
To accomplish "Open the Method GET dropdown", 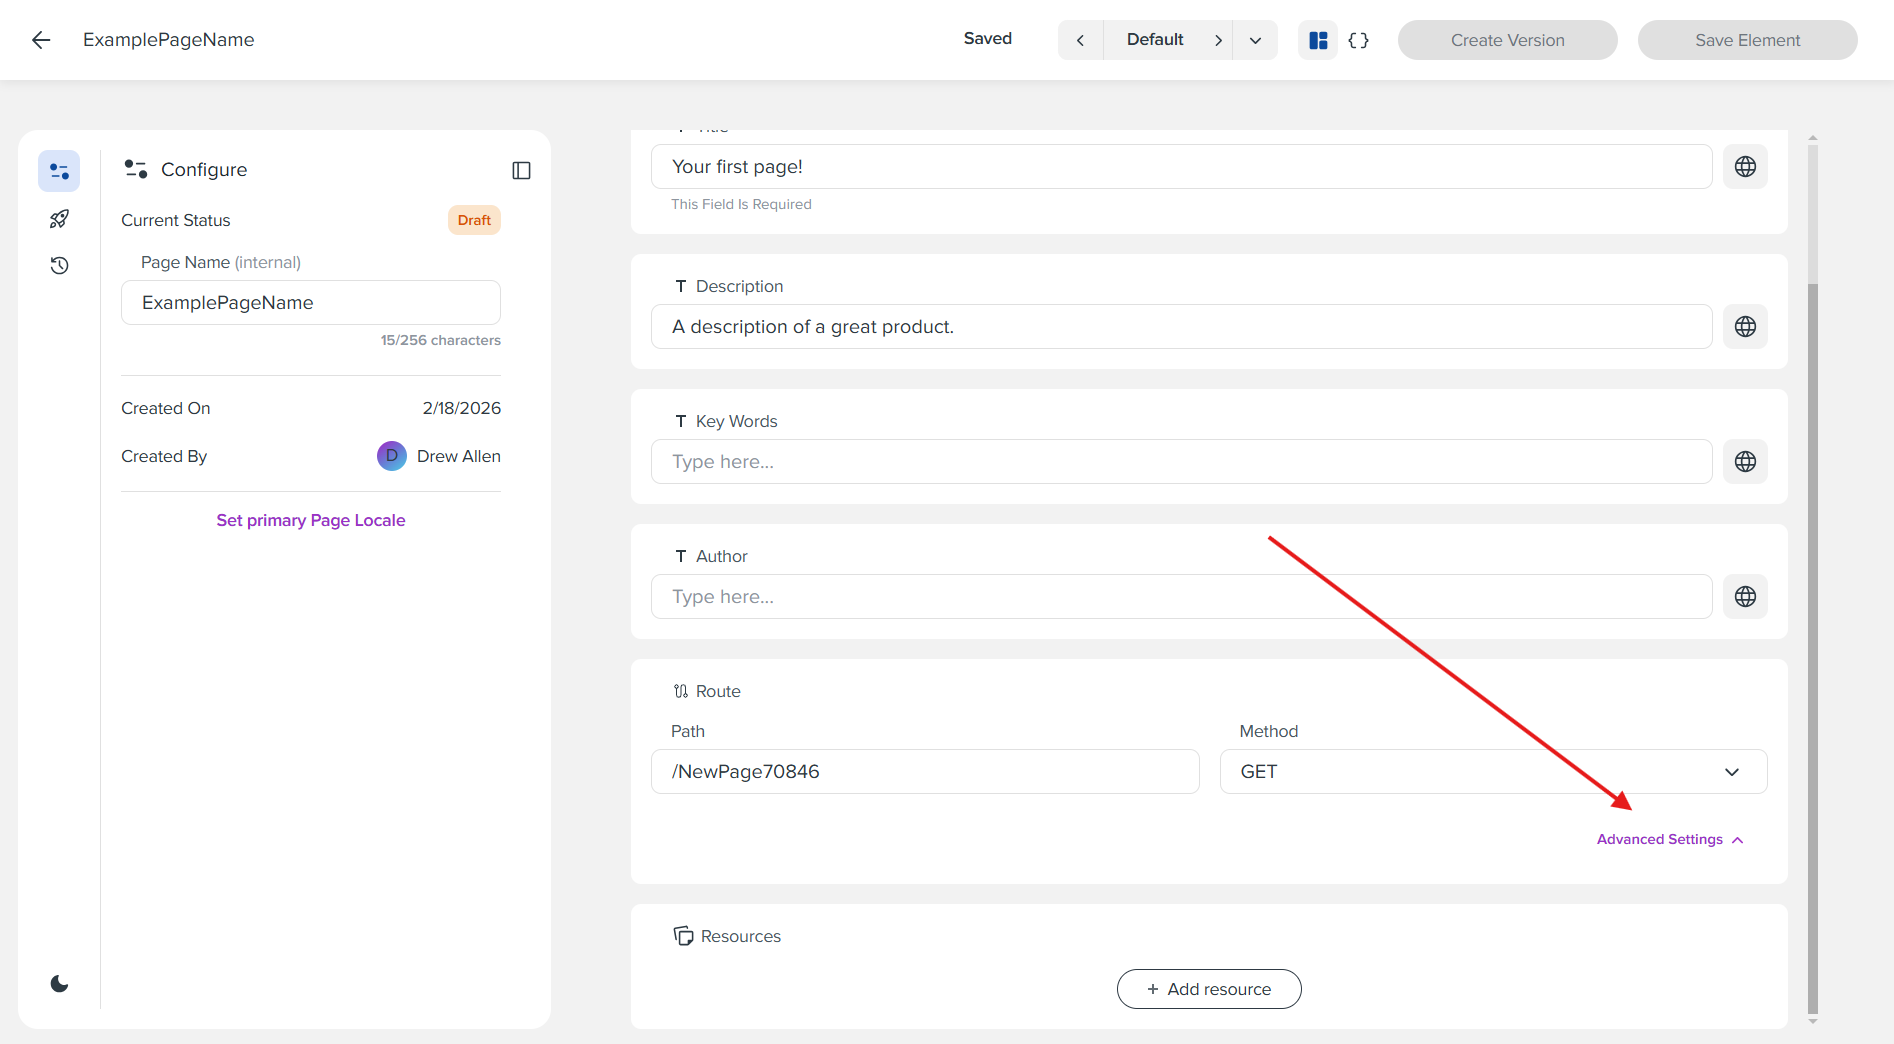I will [1493, 772].
